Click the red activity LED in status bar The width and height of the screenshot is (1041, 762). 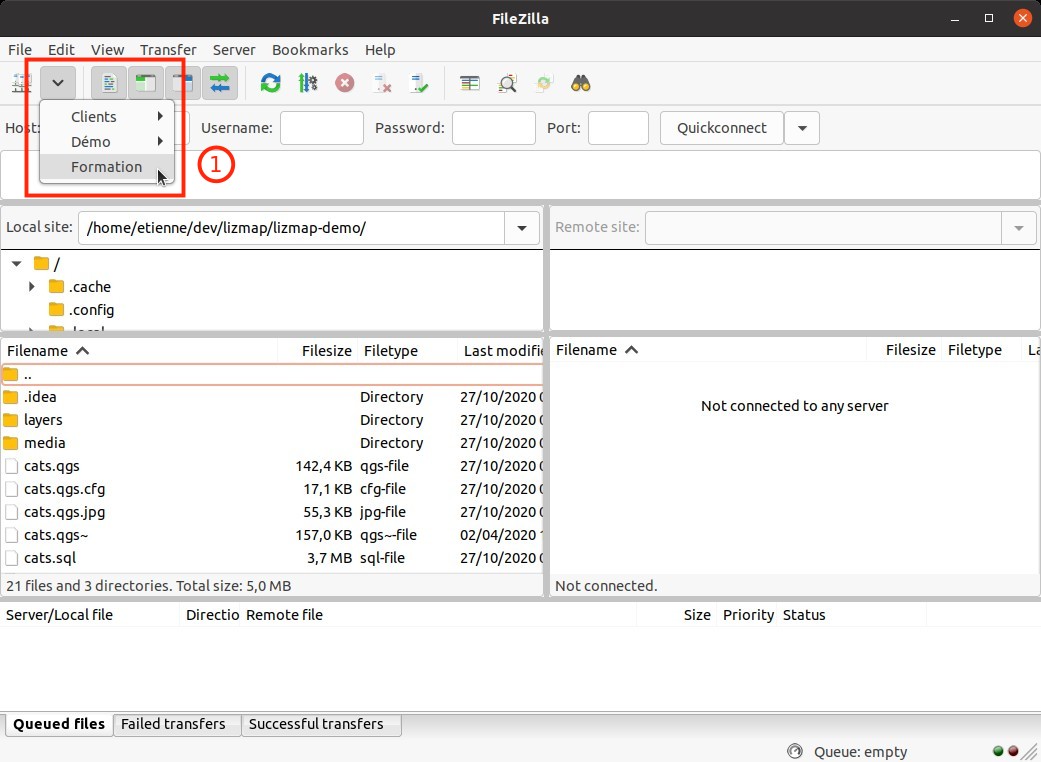tap(1013, 751)
